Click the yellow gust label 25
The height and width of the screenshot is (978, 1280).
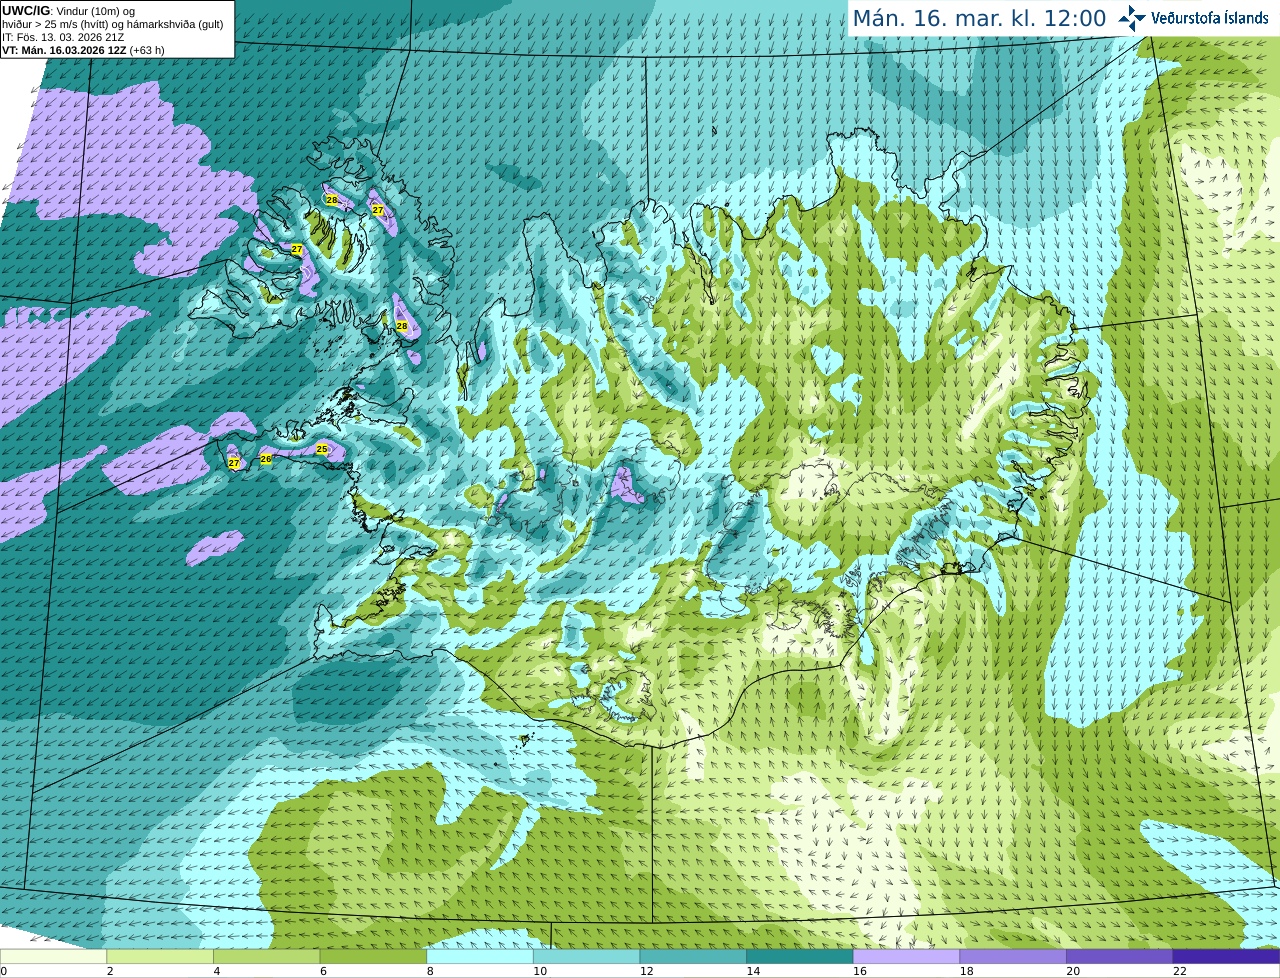click(322, 449)
